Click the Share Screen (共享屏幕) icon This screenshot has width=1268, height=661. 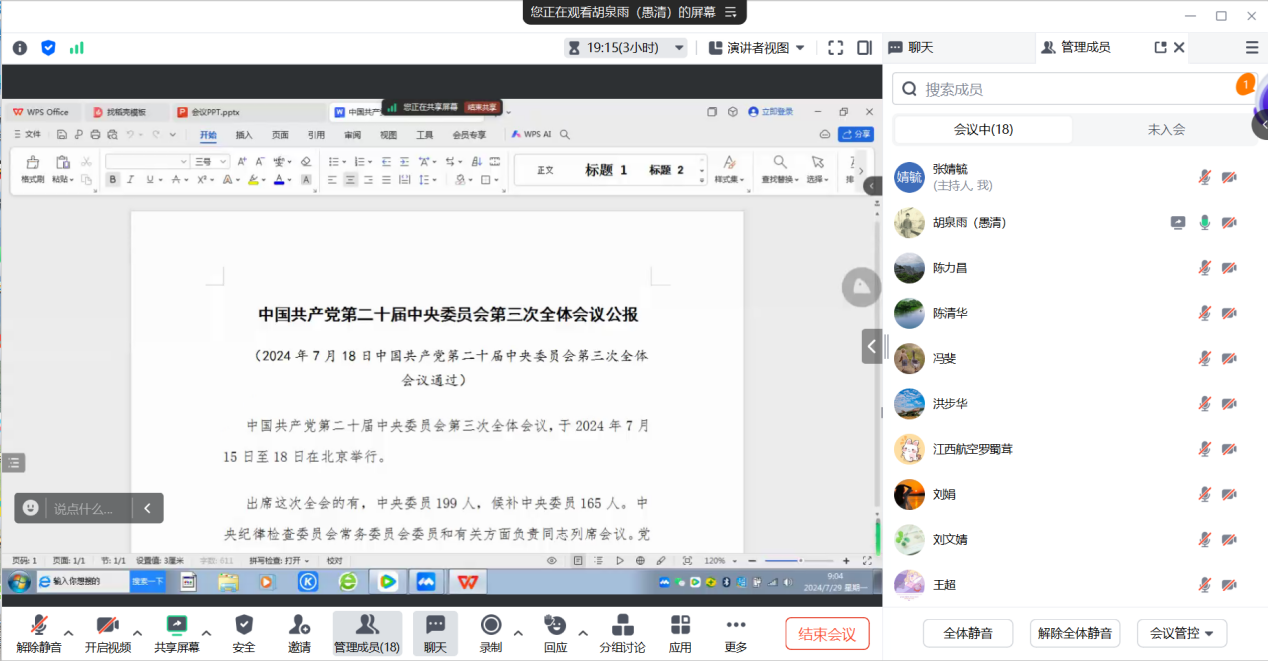point(176,625)
